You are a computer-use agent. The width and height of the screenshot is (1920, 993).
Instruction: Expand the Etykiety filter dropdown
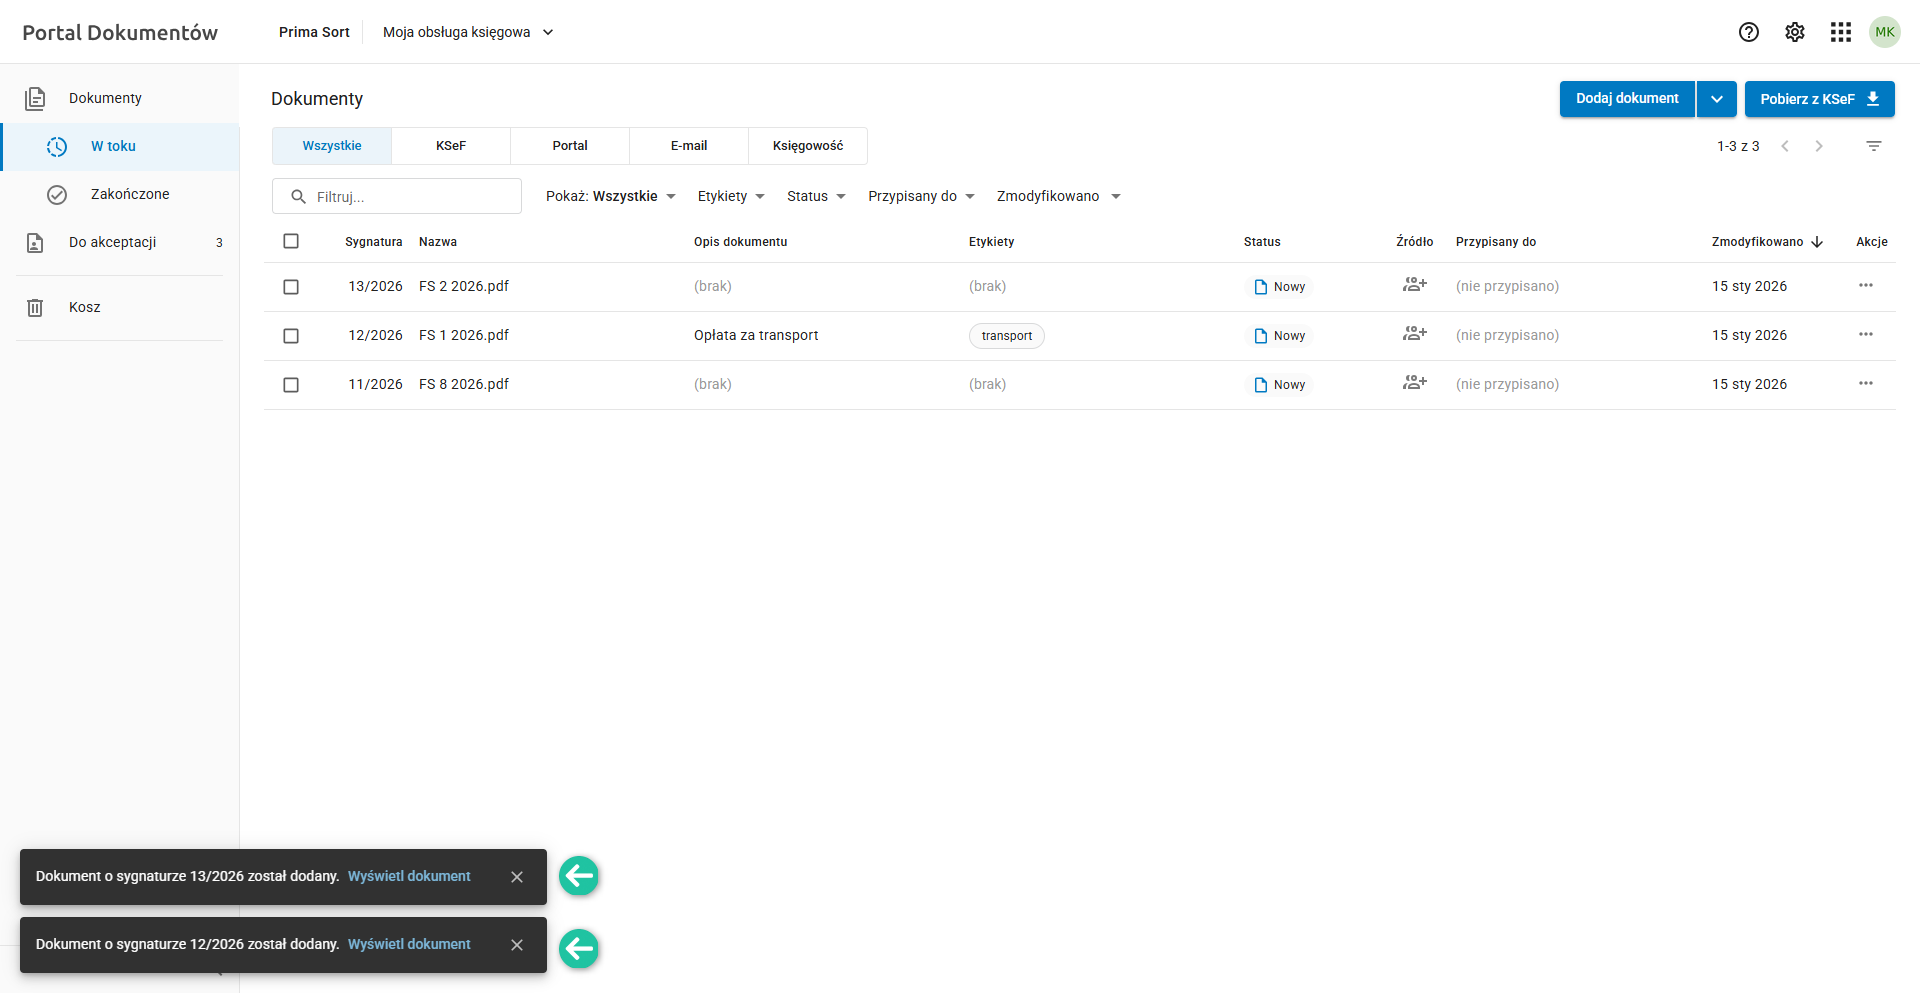(x=731, y=196)
